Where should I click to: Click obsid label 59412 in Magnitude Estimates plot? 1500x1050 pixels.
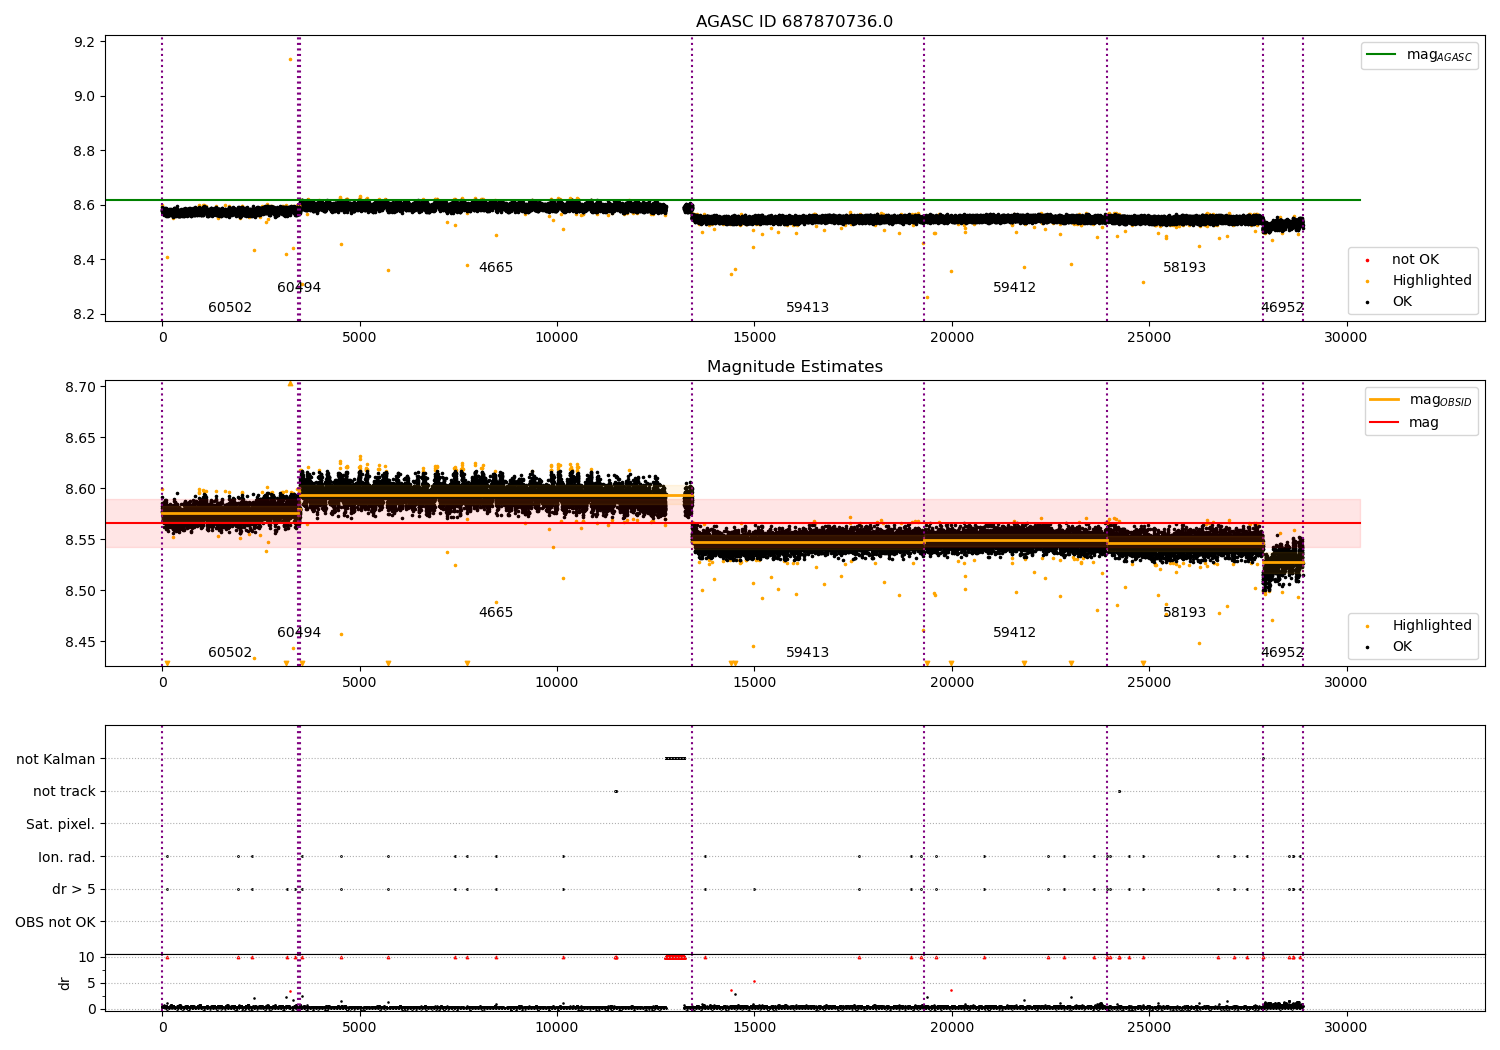[x=1014, y=632]
